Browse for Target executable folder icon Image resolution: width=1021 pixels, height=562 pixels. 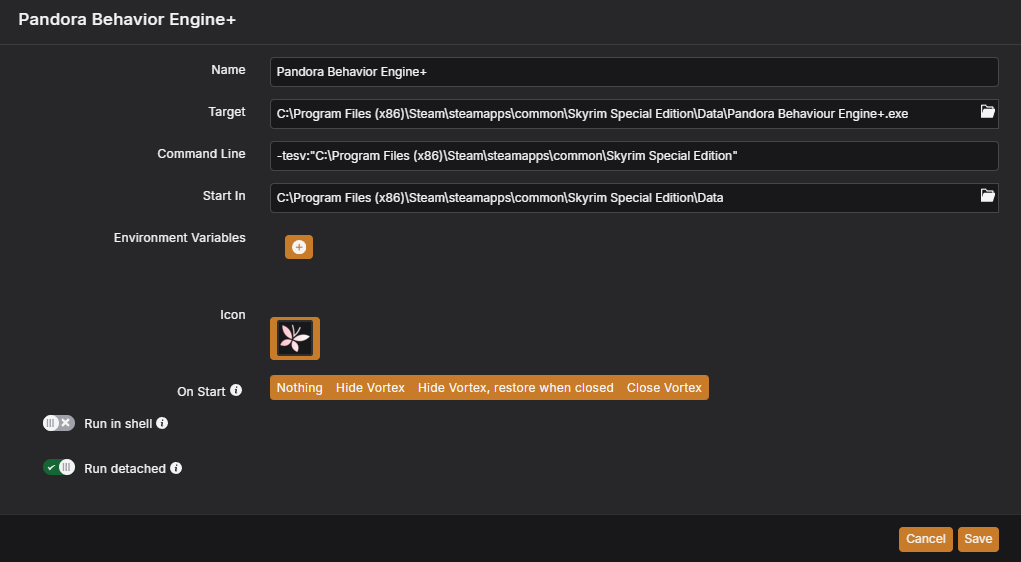point(987,111)
